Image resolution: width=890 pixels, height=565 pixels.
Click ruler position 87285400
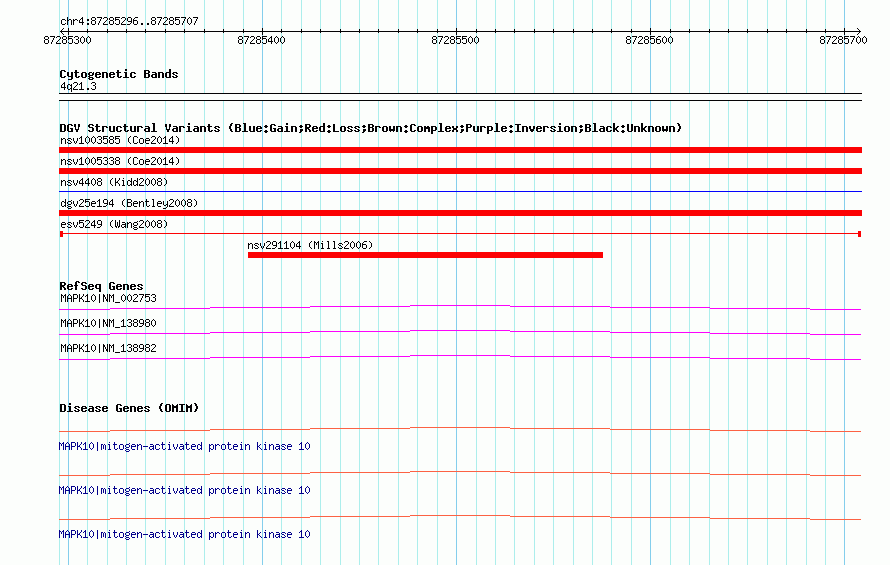click(261, 40)
